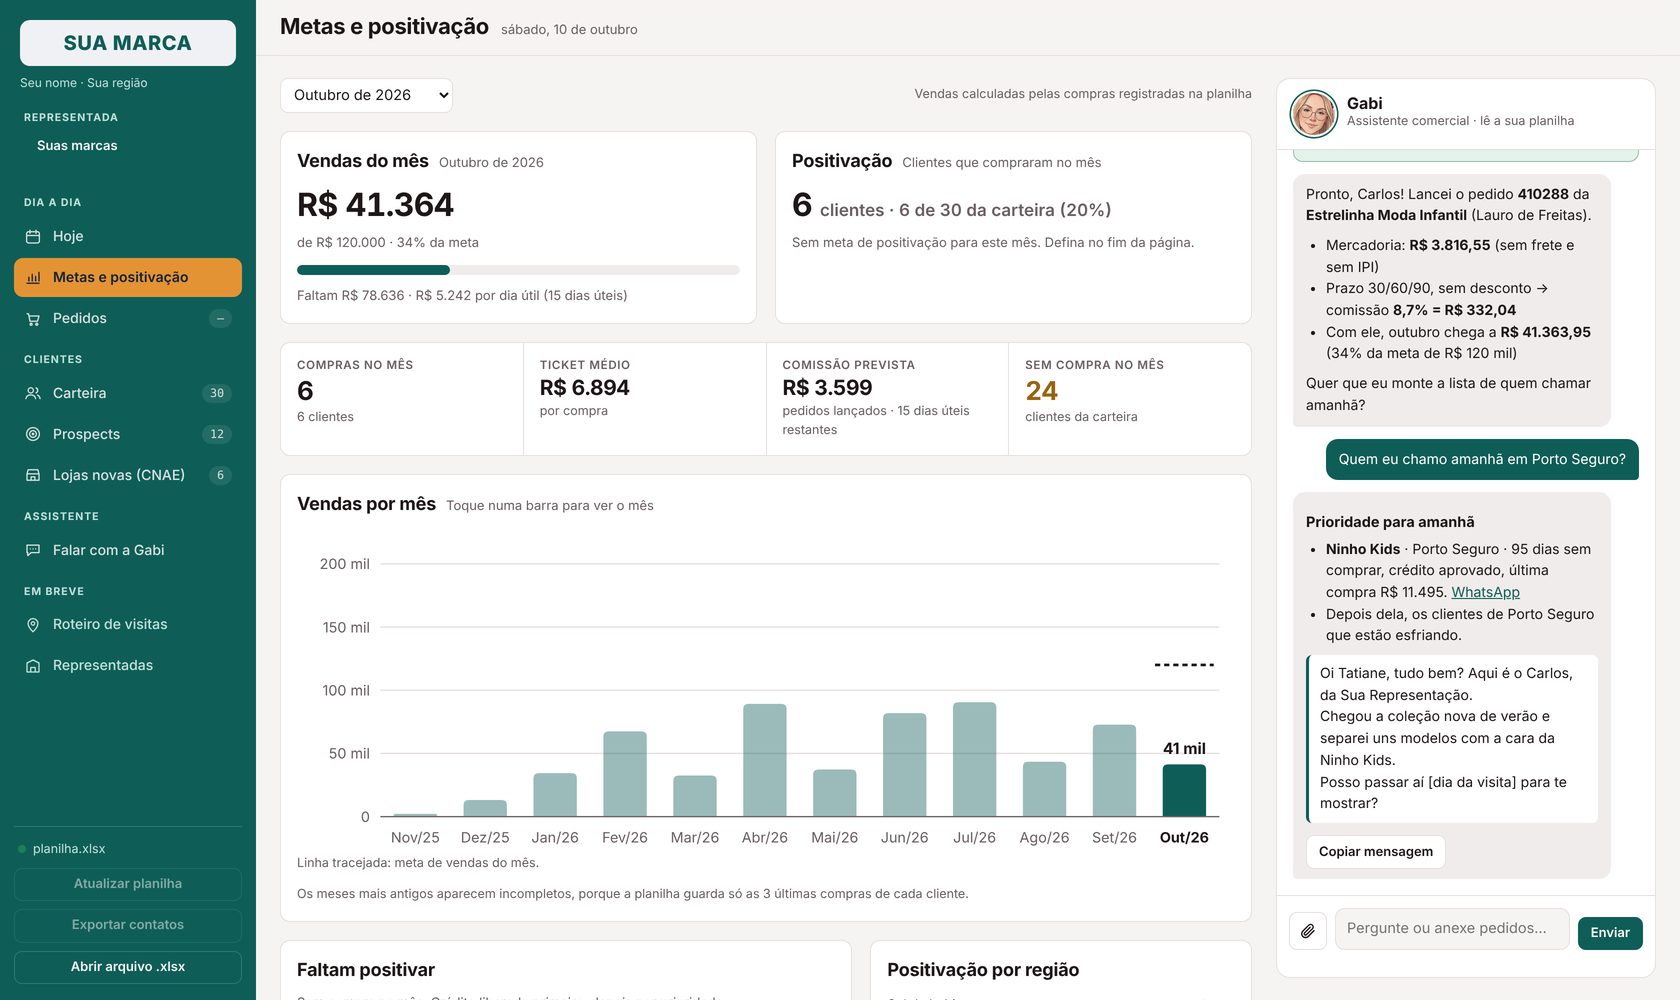Open the WhatsApp link for Ninho Kids
The image size is (1680, 1000).
(x=1485, y=592)
